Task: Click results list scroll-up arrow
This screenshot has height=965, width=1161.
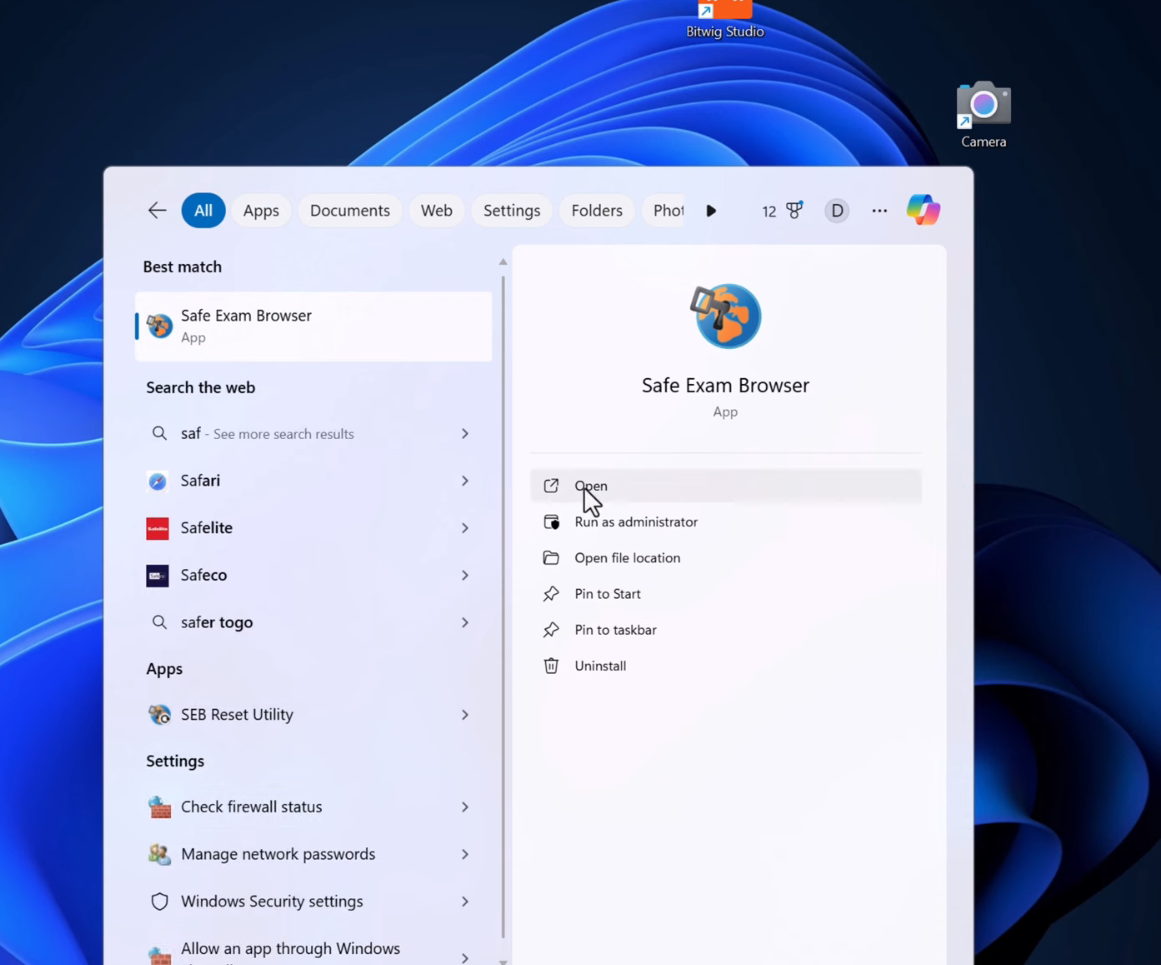Action: pos(503,262)
